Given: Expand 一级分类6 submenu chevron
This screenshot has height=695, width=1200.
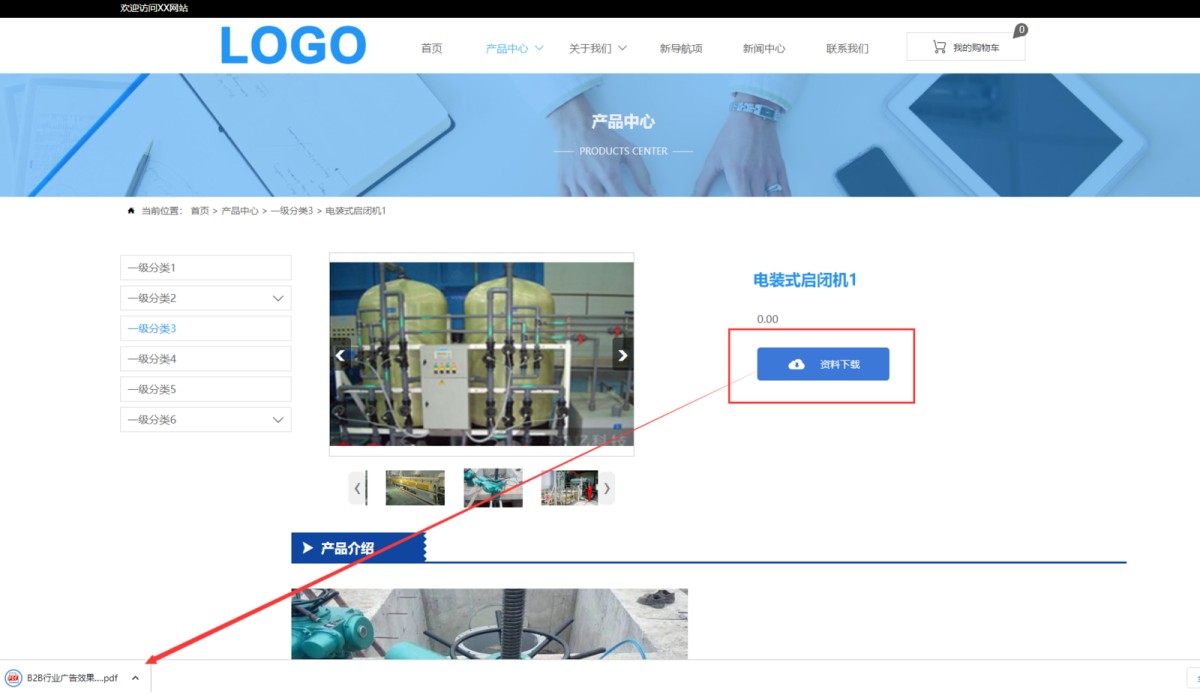Looking at the screenshot, I should coord(278,420).
